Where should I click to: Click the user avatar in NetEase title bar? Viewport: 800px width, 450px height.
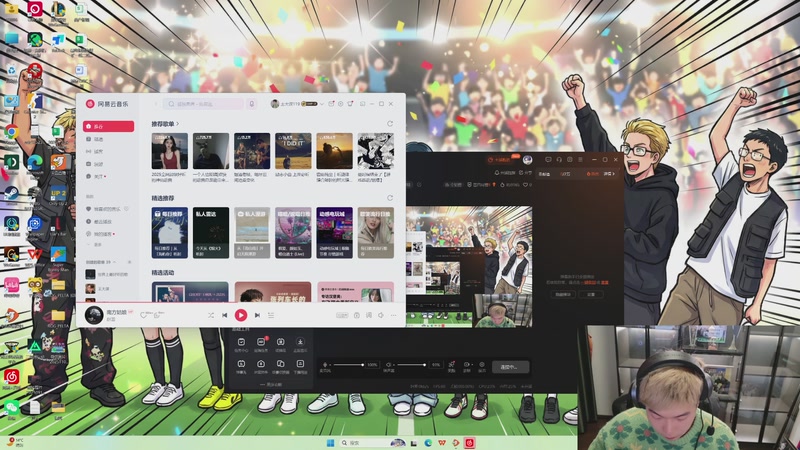tap(274, 104)
